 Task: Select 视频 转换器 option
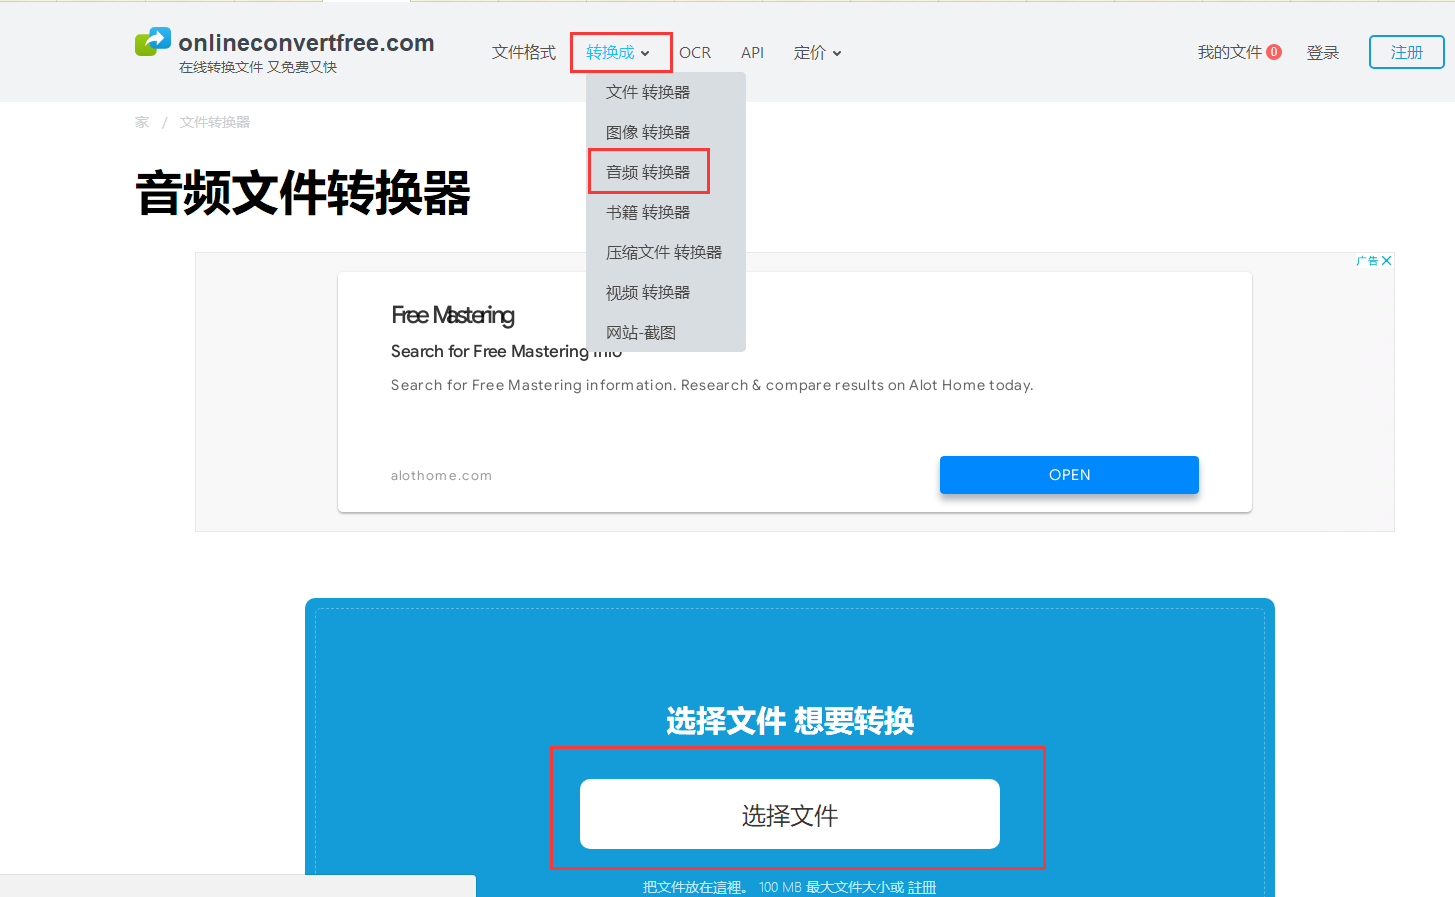point(648,292)
